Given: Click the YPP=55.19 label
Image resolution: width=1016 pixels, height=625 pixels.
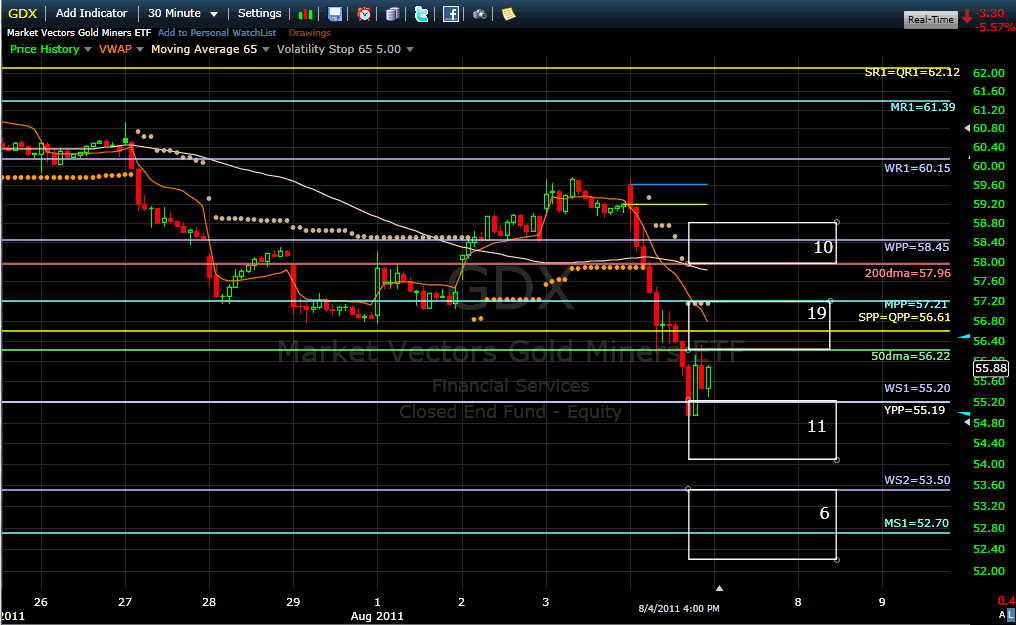Looking at the screenshot, I should [914, 410].
